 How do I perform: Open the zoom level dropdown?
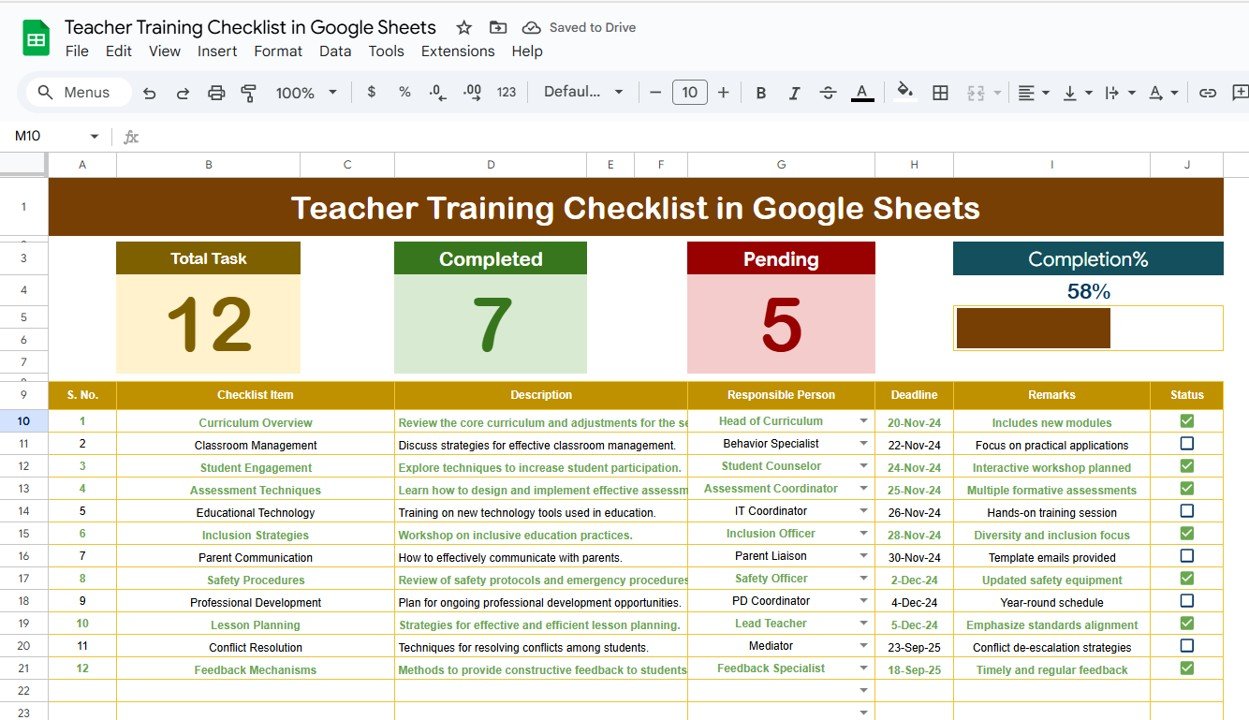[x=307, y=92]
